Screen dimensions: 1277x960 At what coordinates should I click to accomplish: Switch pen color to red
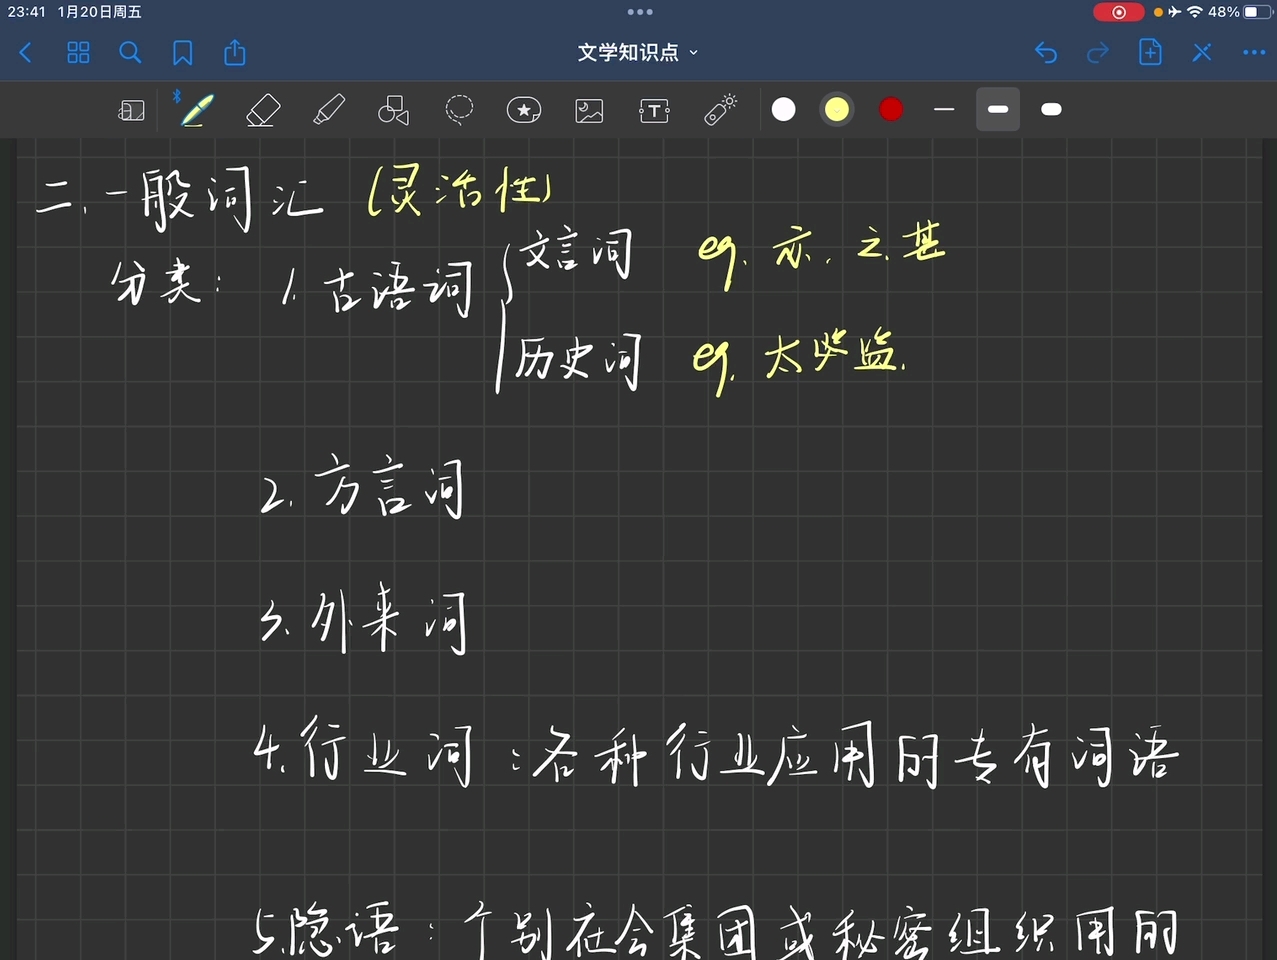[x=890, y=110]
